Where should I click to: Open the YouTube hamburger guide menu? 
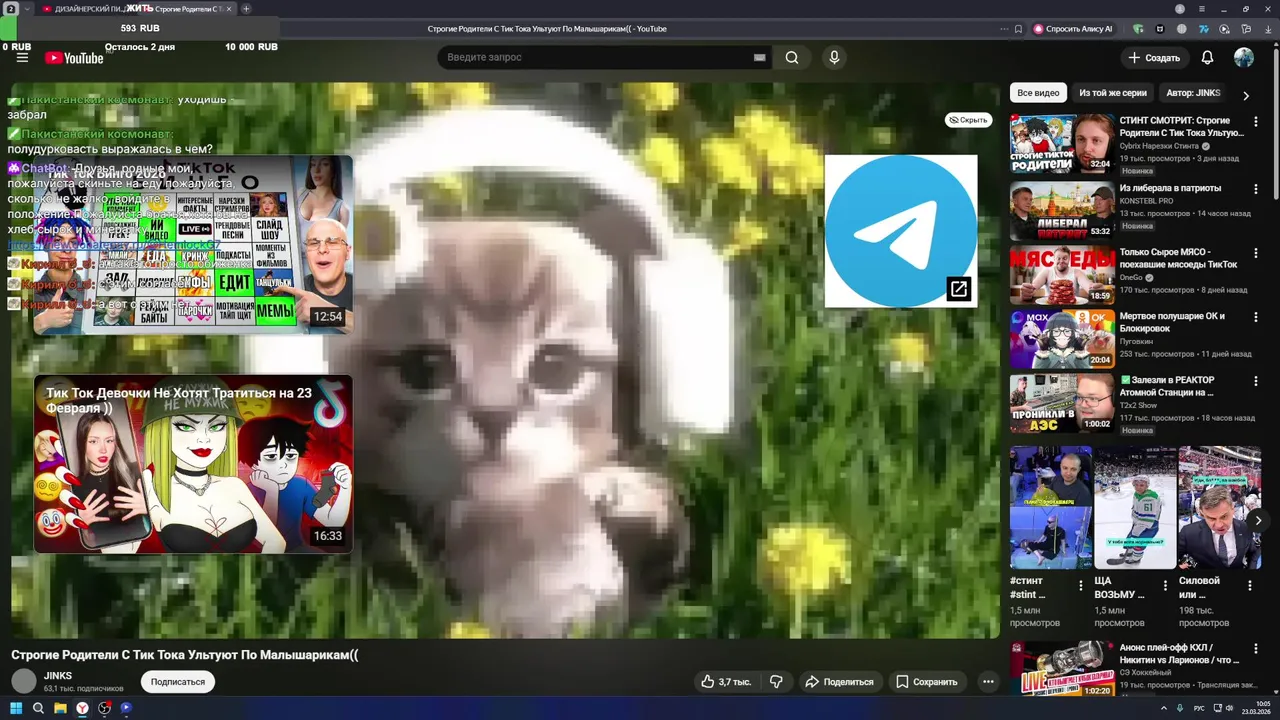pos(22,58)
